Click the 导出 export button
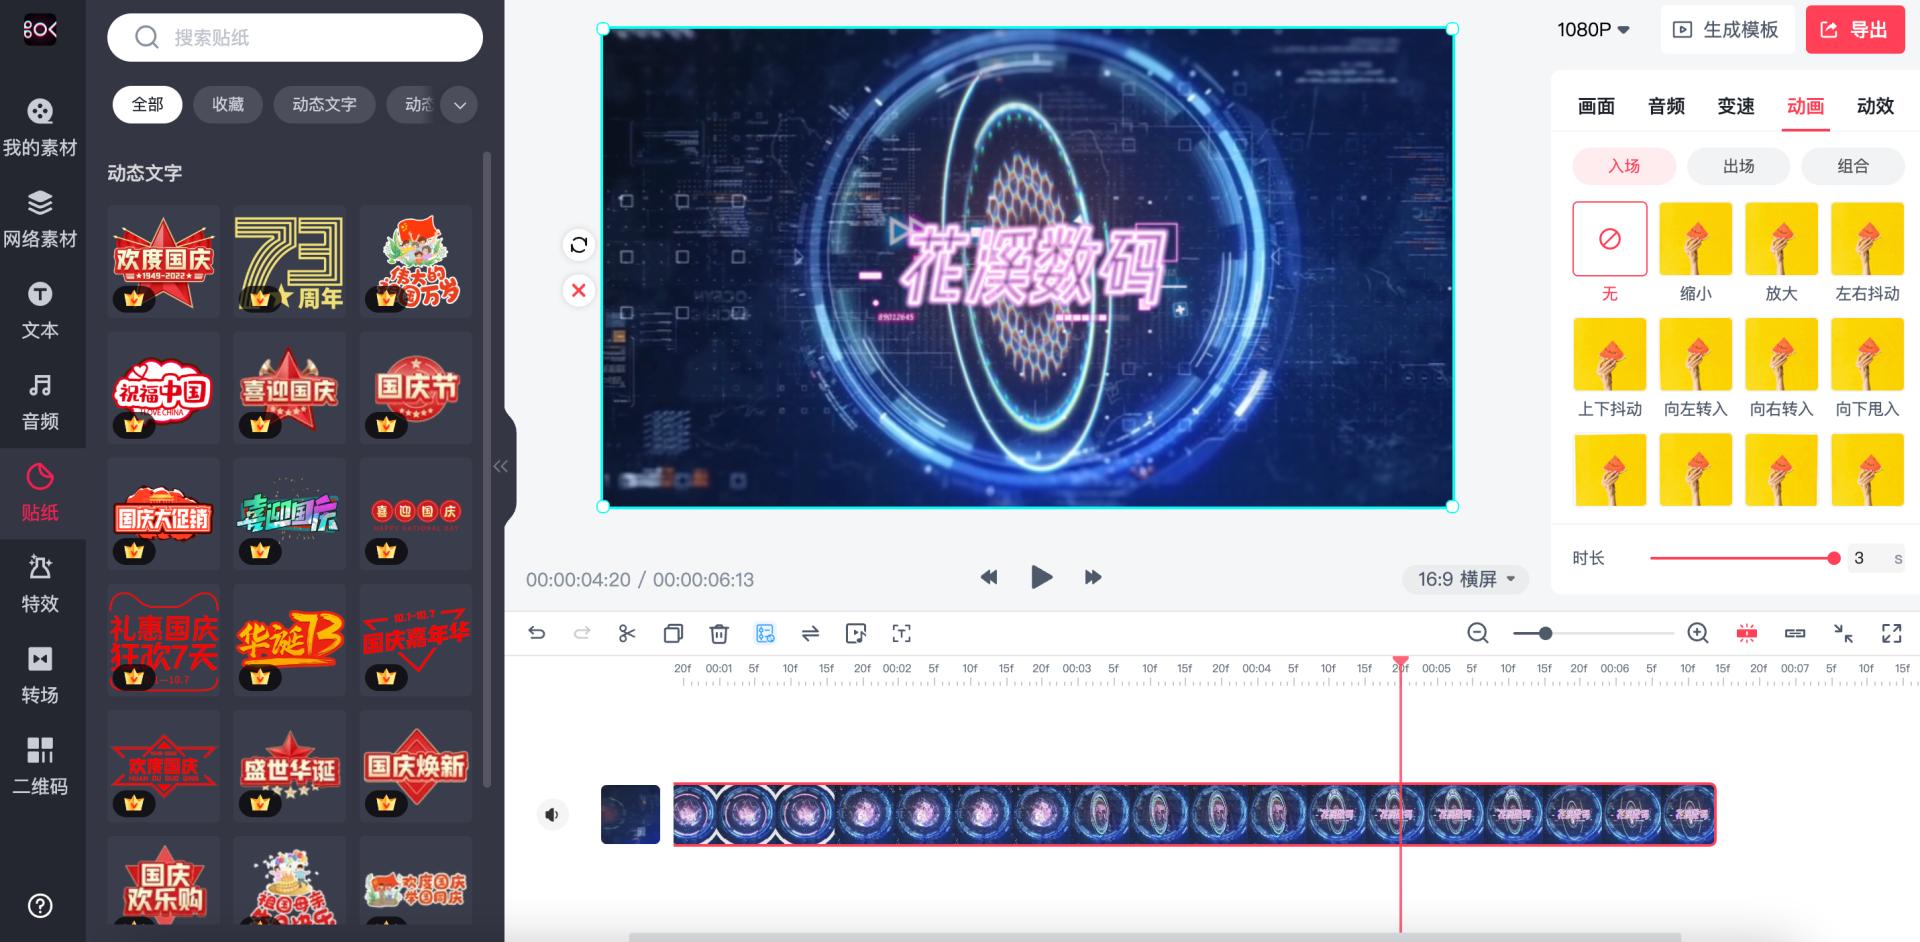 click(1855, 29)
